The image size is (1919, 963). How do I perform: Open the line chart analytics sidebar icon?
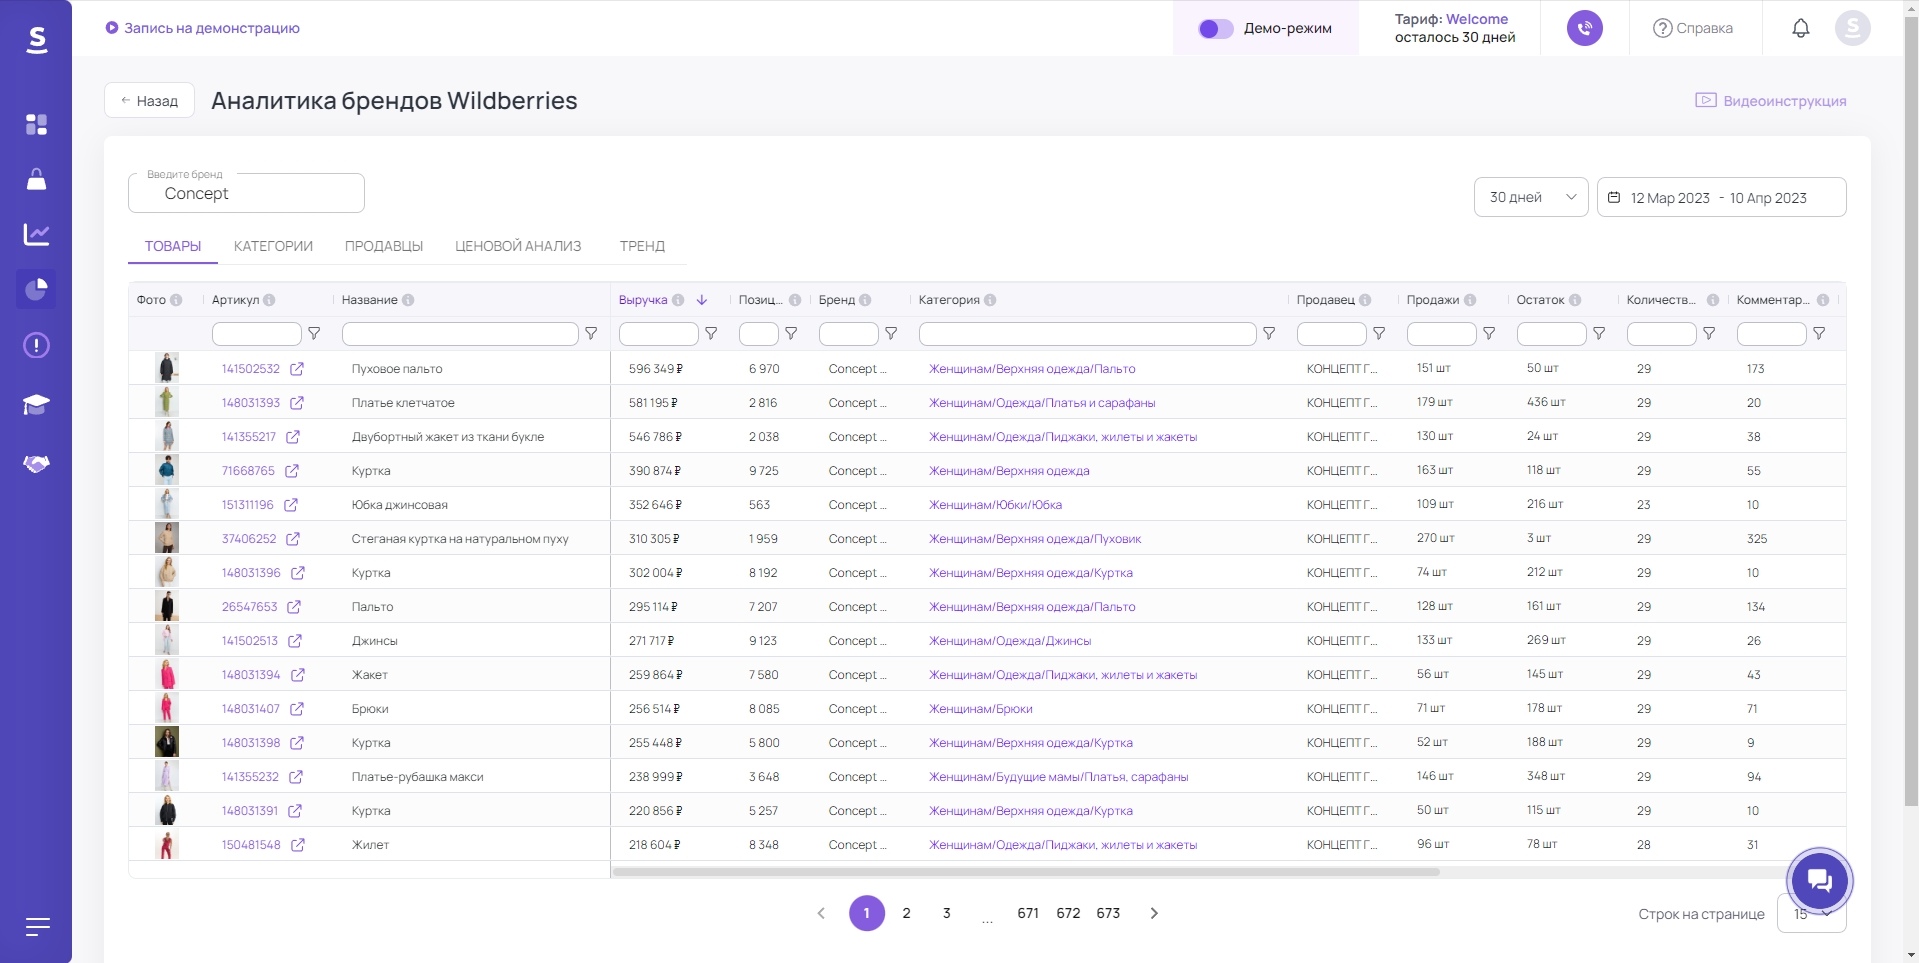tap(36, 234)
